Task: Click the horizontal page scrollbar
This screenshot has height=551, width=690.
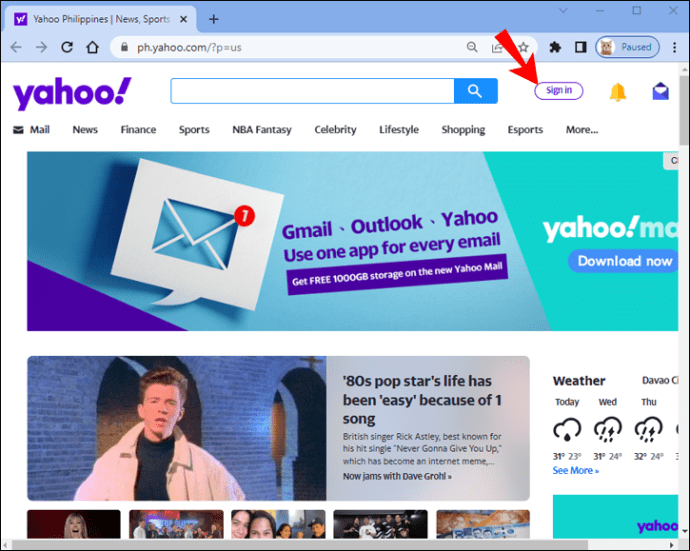Action: click(299, 545)
